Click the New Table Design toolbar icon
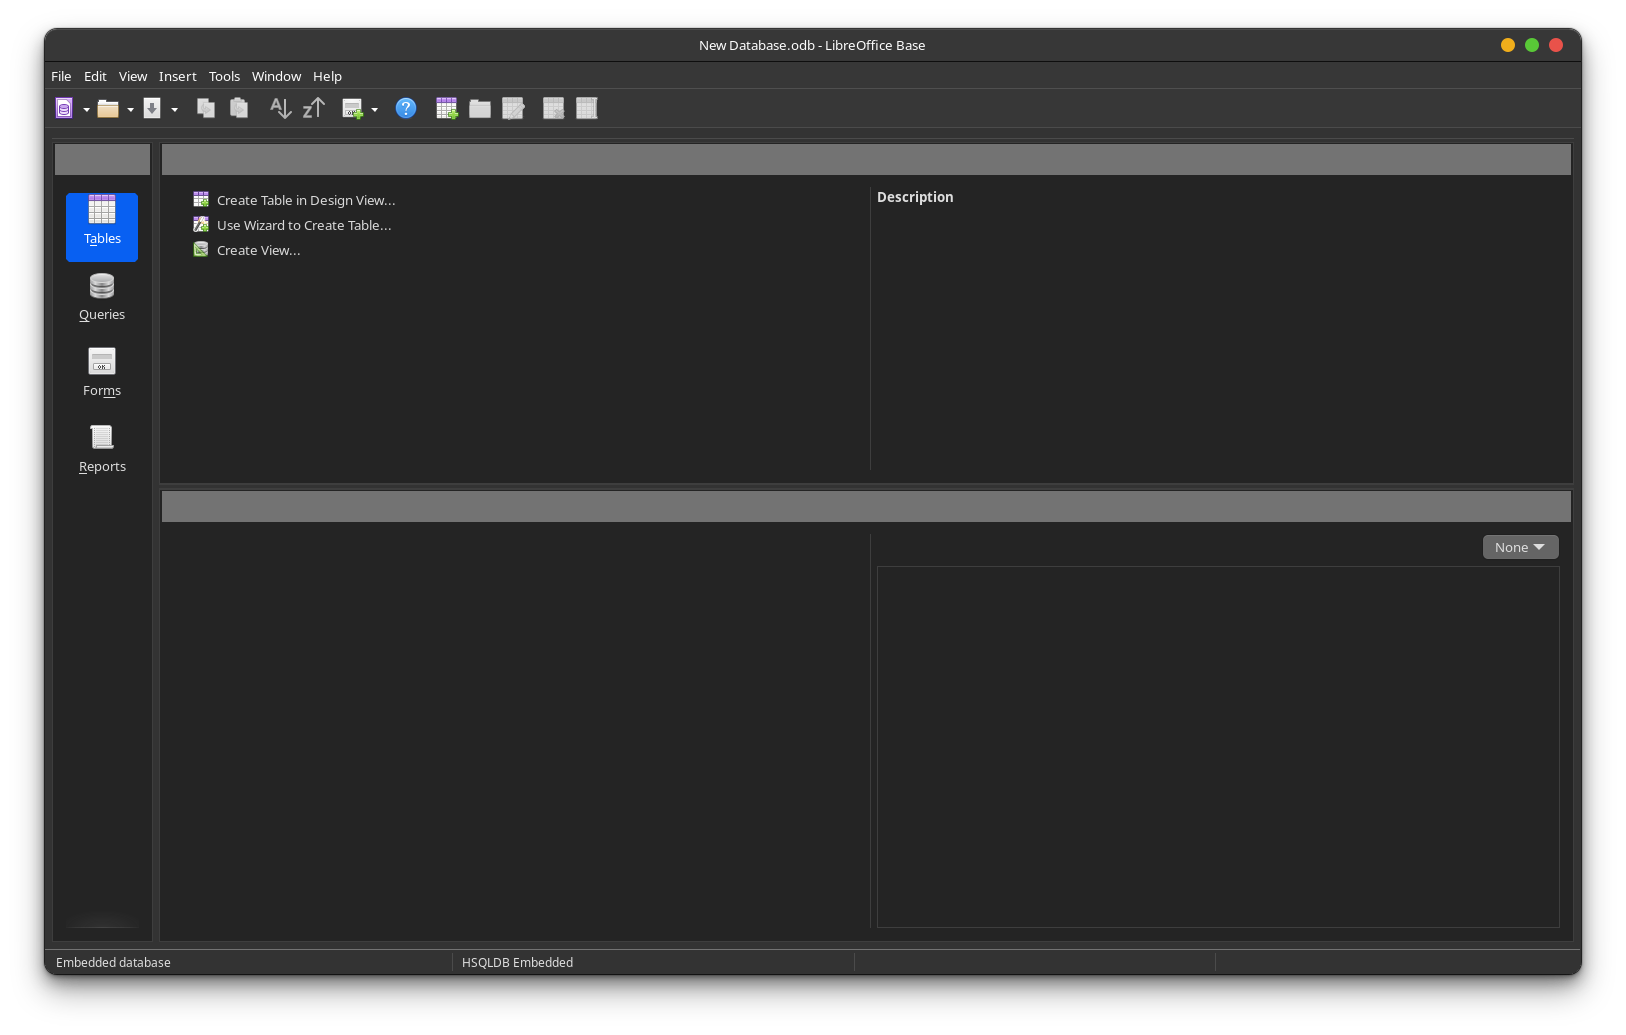The width and height of the screenshot is (1626, 1035). click(x=447, y=108)
